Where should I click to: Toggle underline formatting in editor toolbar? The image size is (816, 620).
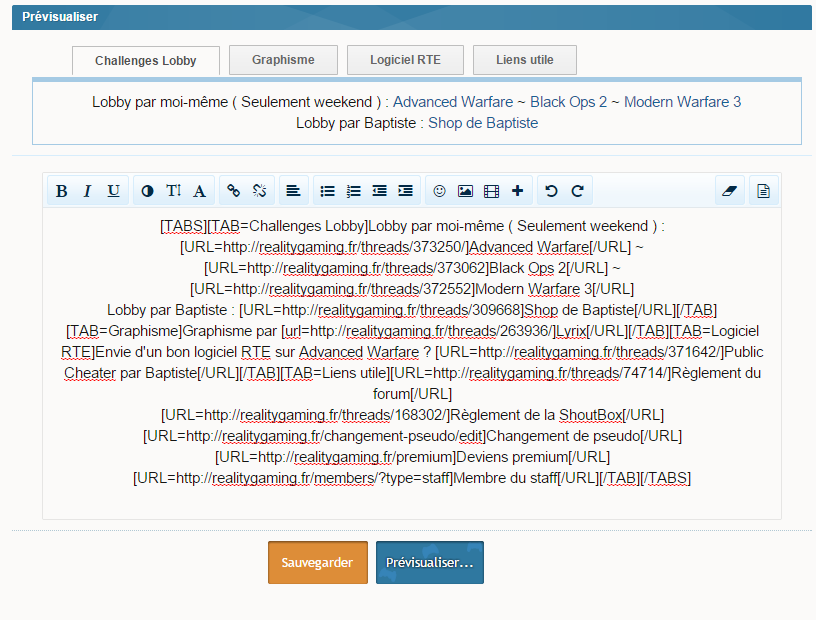(x=113, y=191)
